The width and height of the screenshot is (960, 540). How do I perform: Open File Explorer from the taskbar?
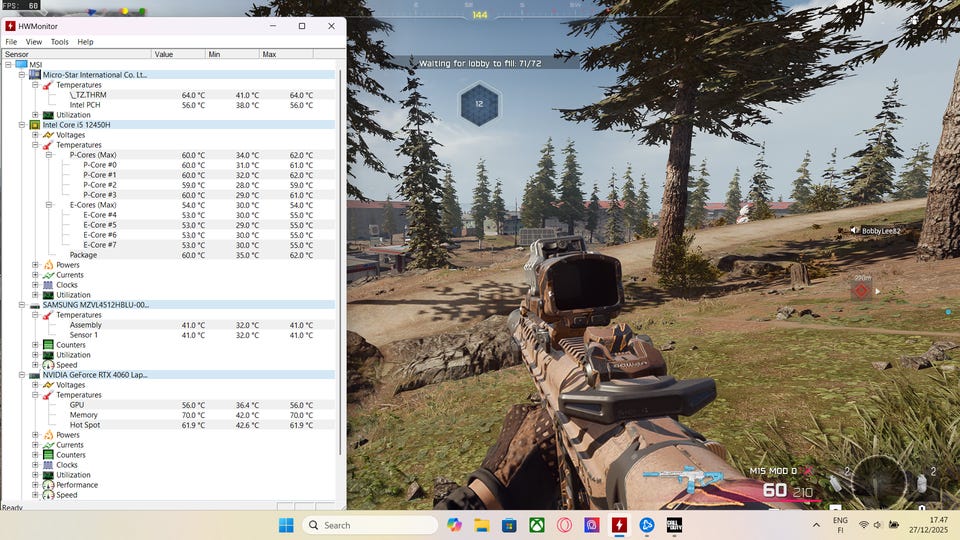[x=482, y=525]
